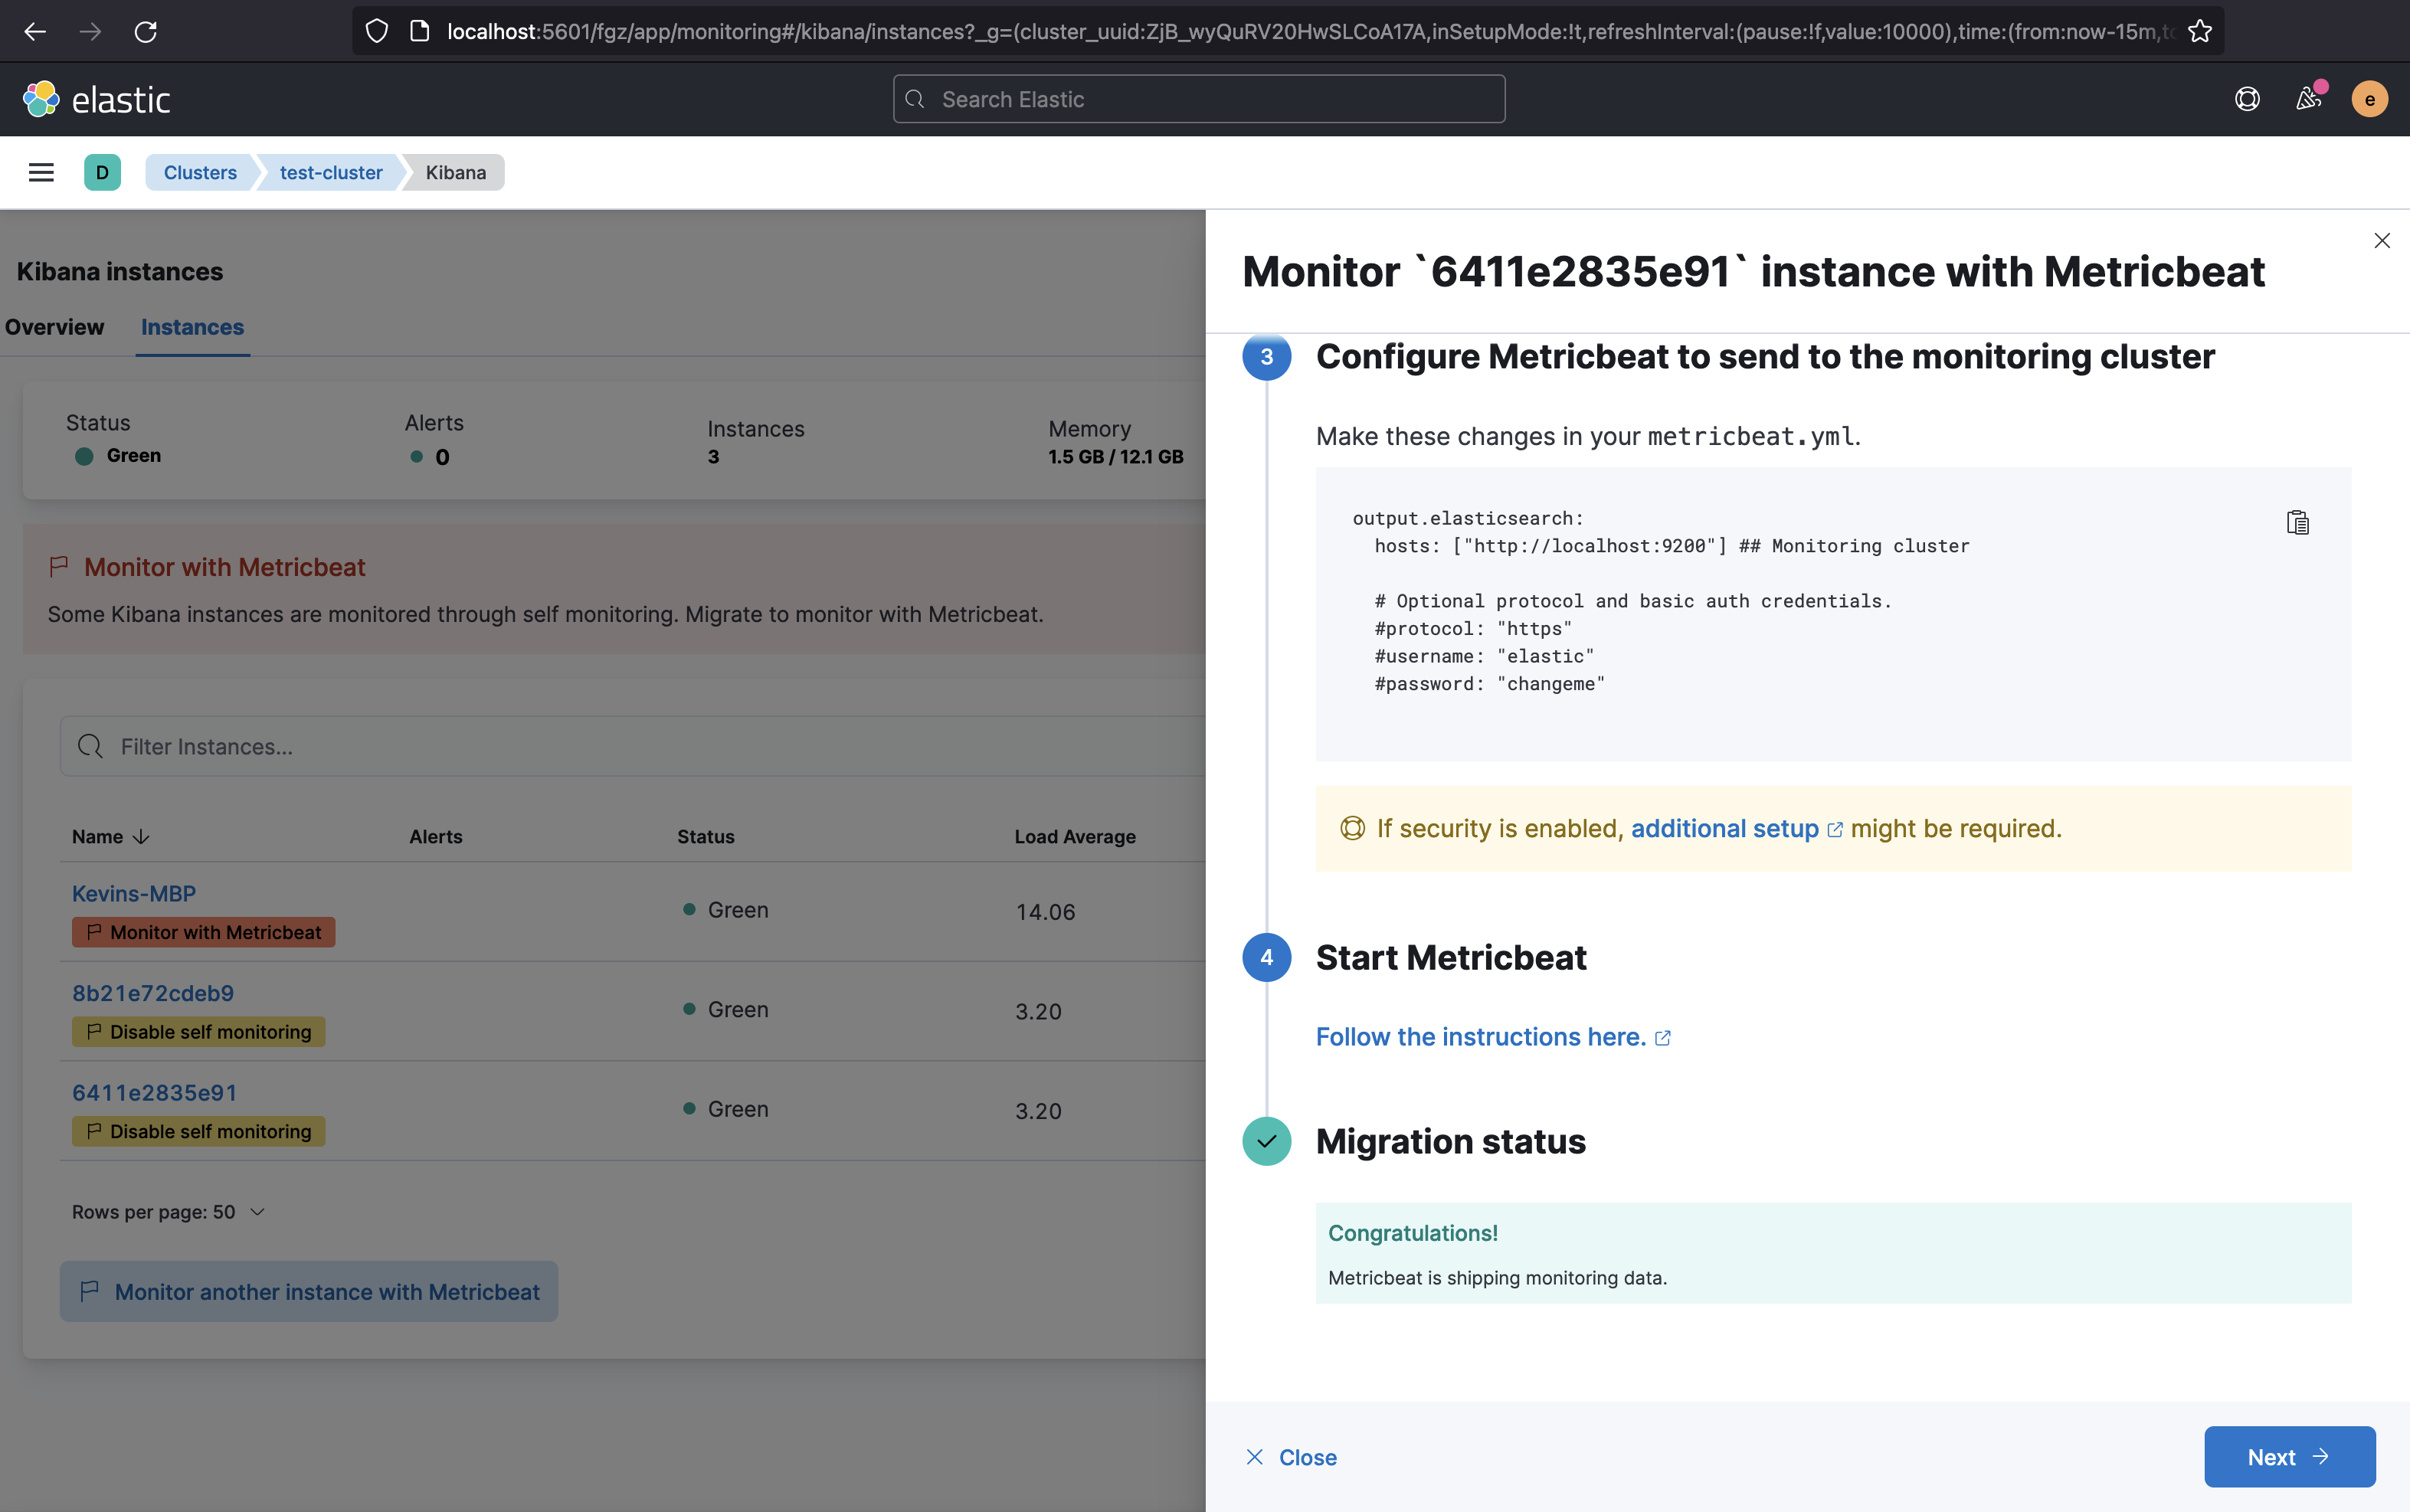Expand the Rows per page dropdown
Screen dimensions: 2410x1512
(168, 1212)
